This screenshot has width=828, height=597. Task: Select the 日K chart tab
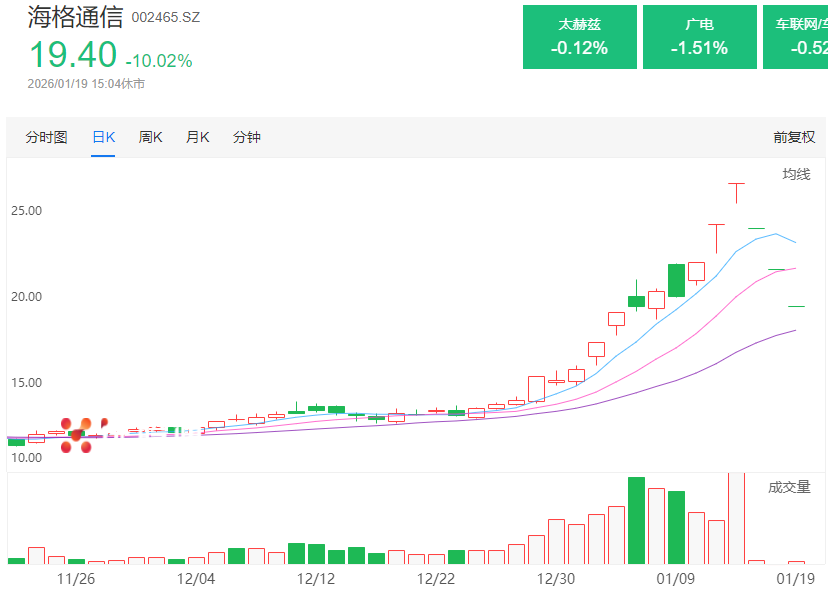(x=103, y=137)
